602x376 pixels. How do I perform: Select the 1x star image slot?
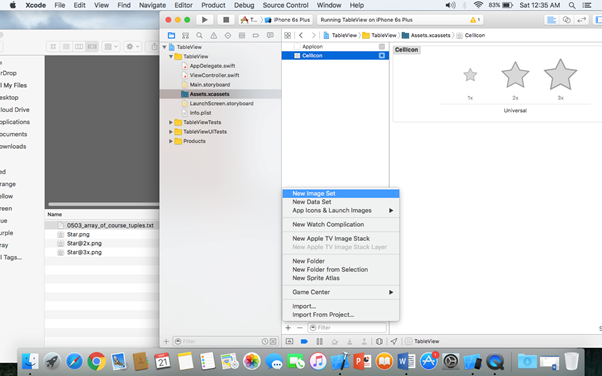coord(470,75)
